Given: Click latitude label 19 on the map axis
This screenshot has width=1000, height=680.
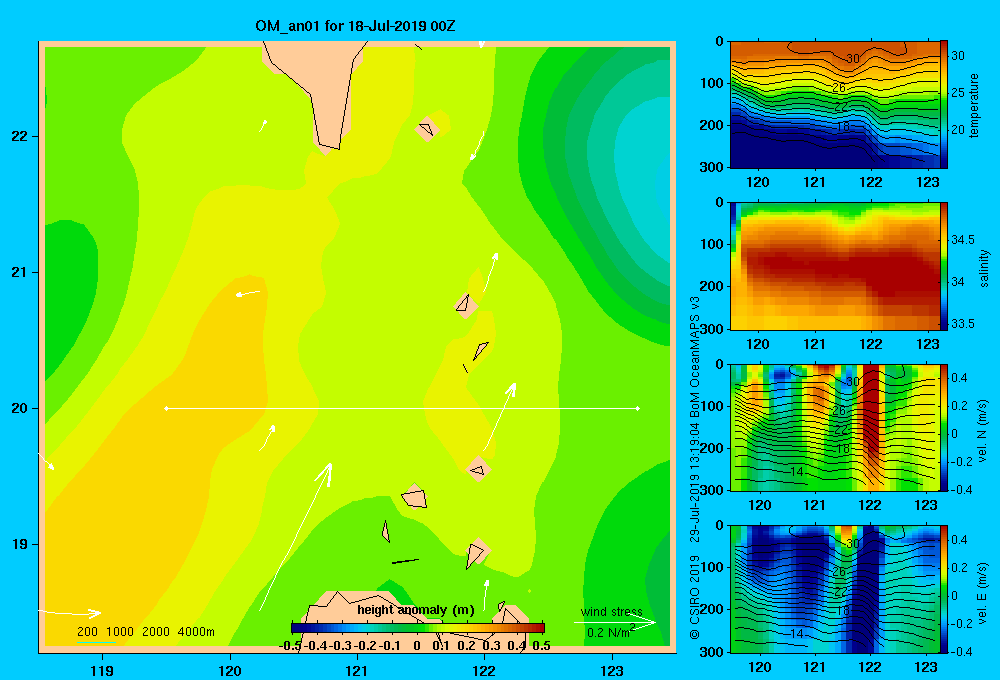Looking at the screenshot, I should [x=20, y=544].
